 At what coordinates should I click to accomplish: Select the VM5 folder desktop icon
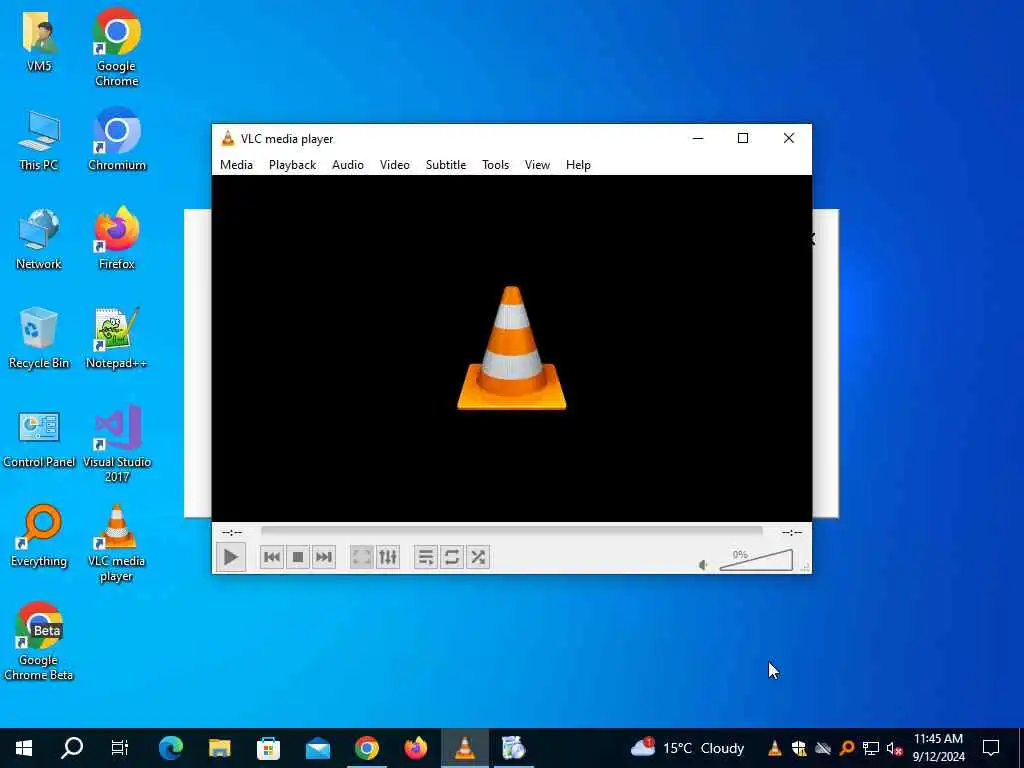(39, 41)
